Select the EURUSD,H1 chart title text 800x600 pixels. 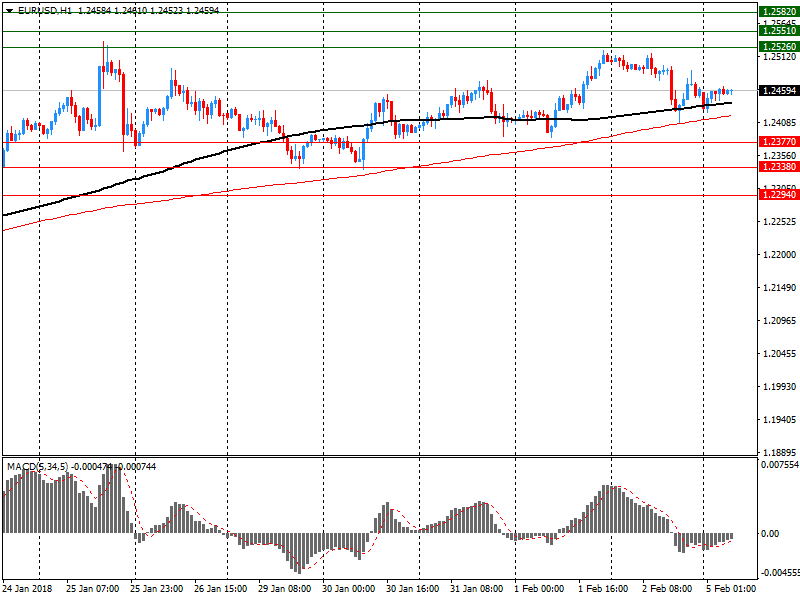45,11
